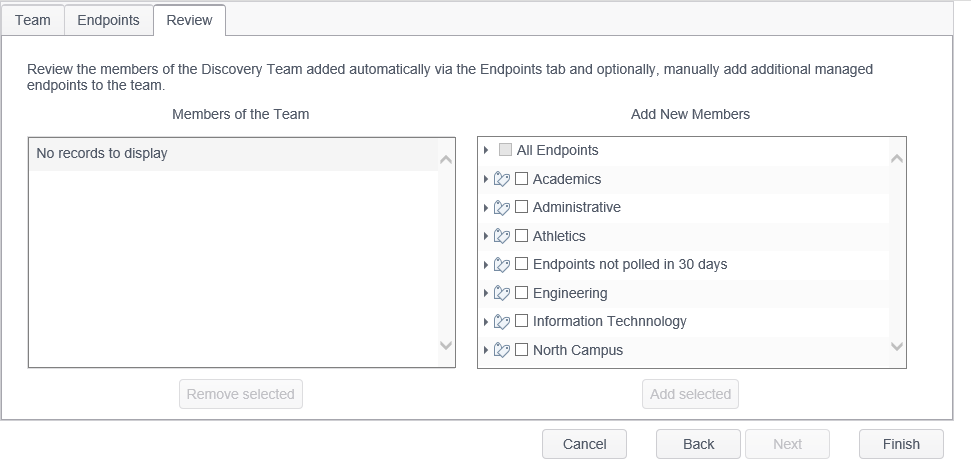Click group icon beside Information Technnology

[502, 322]
